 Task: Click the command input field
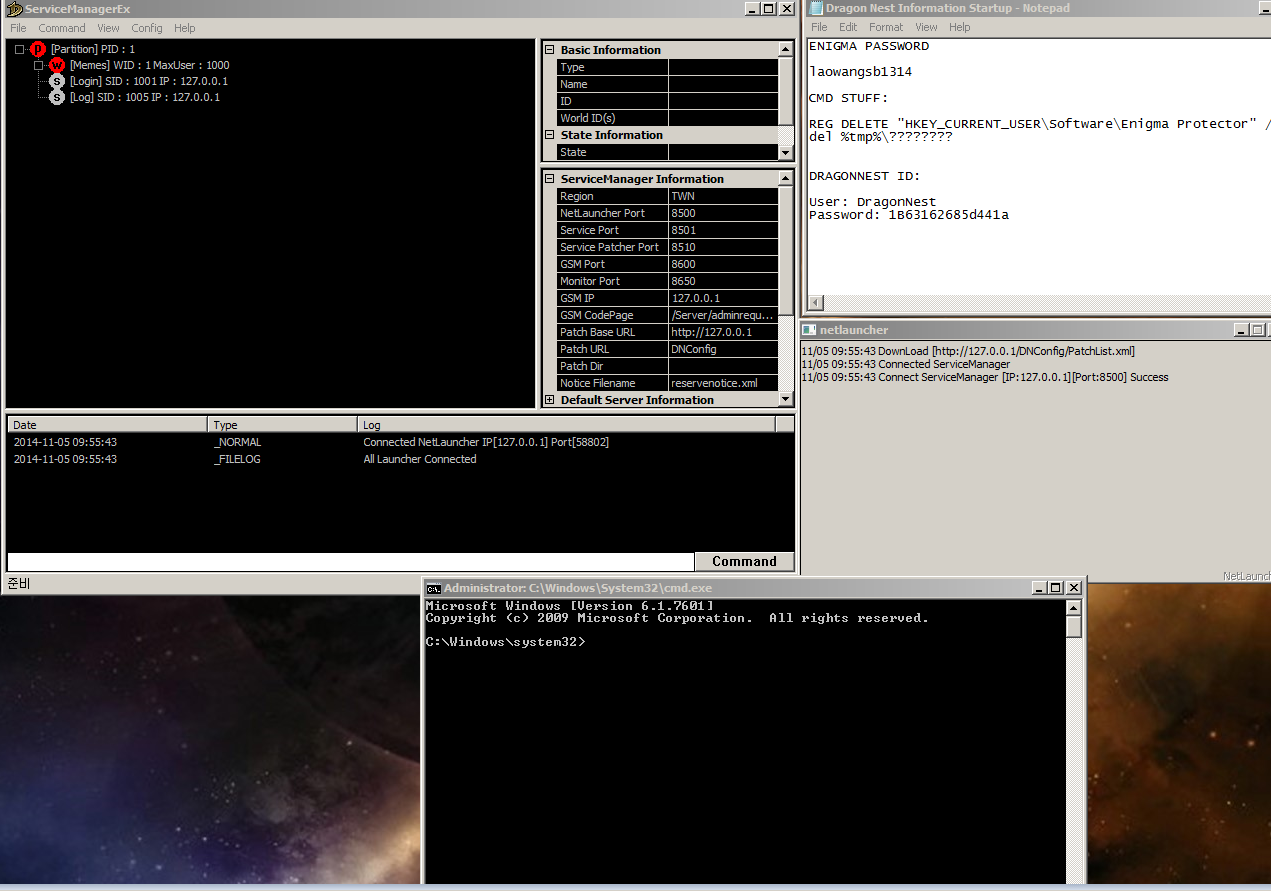pyautogui.click(x=350, y=562)
